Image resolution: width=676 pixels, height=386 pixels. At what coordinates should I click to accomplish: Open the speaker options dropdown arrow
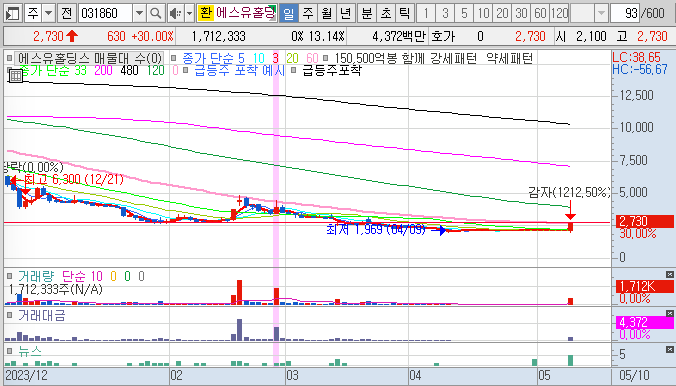point(189,13)
